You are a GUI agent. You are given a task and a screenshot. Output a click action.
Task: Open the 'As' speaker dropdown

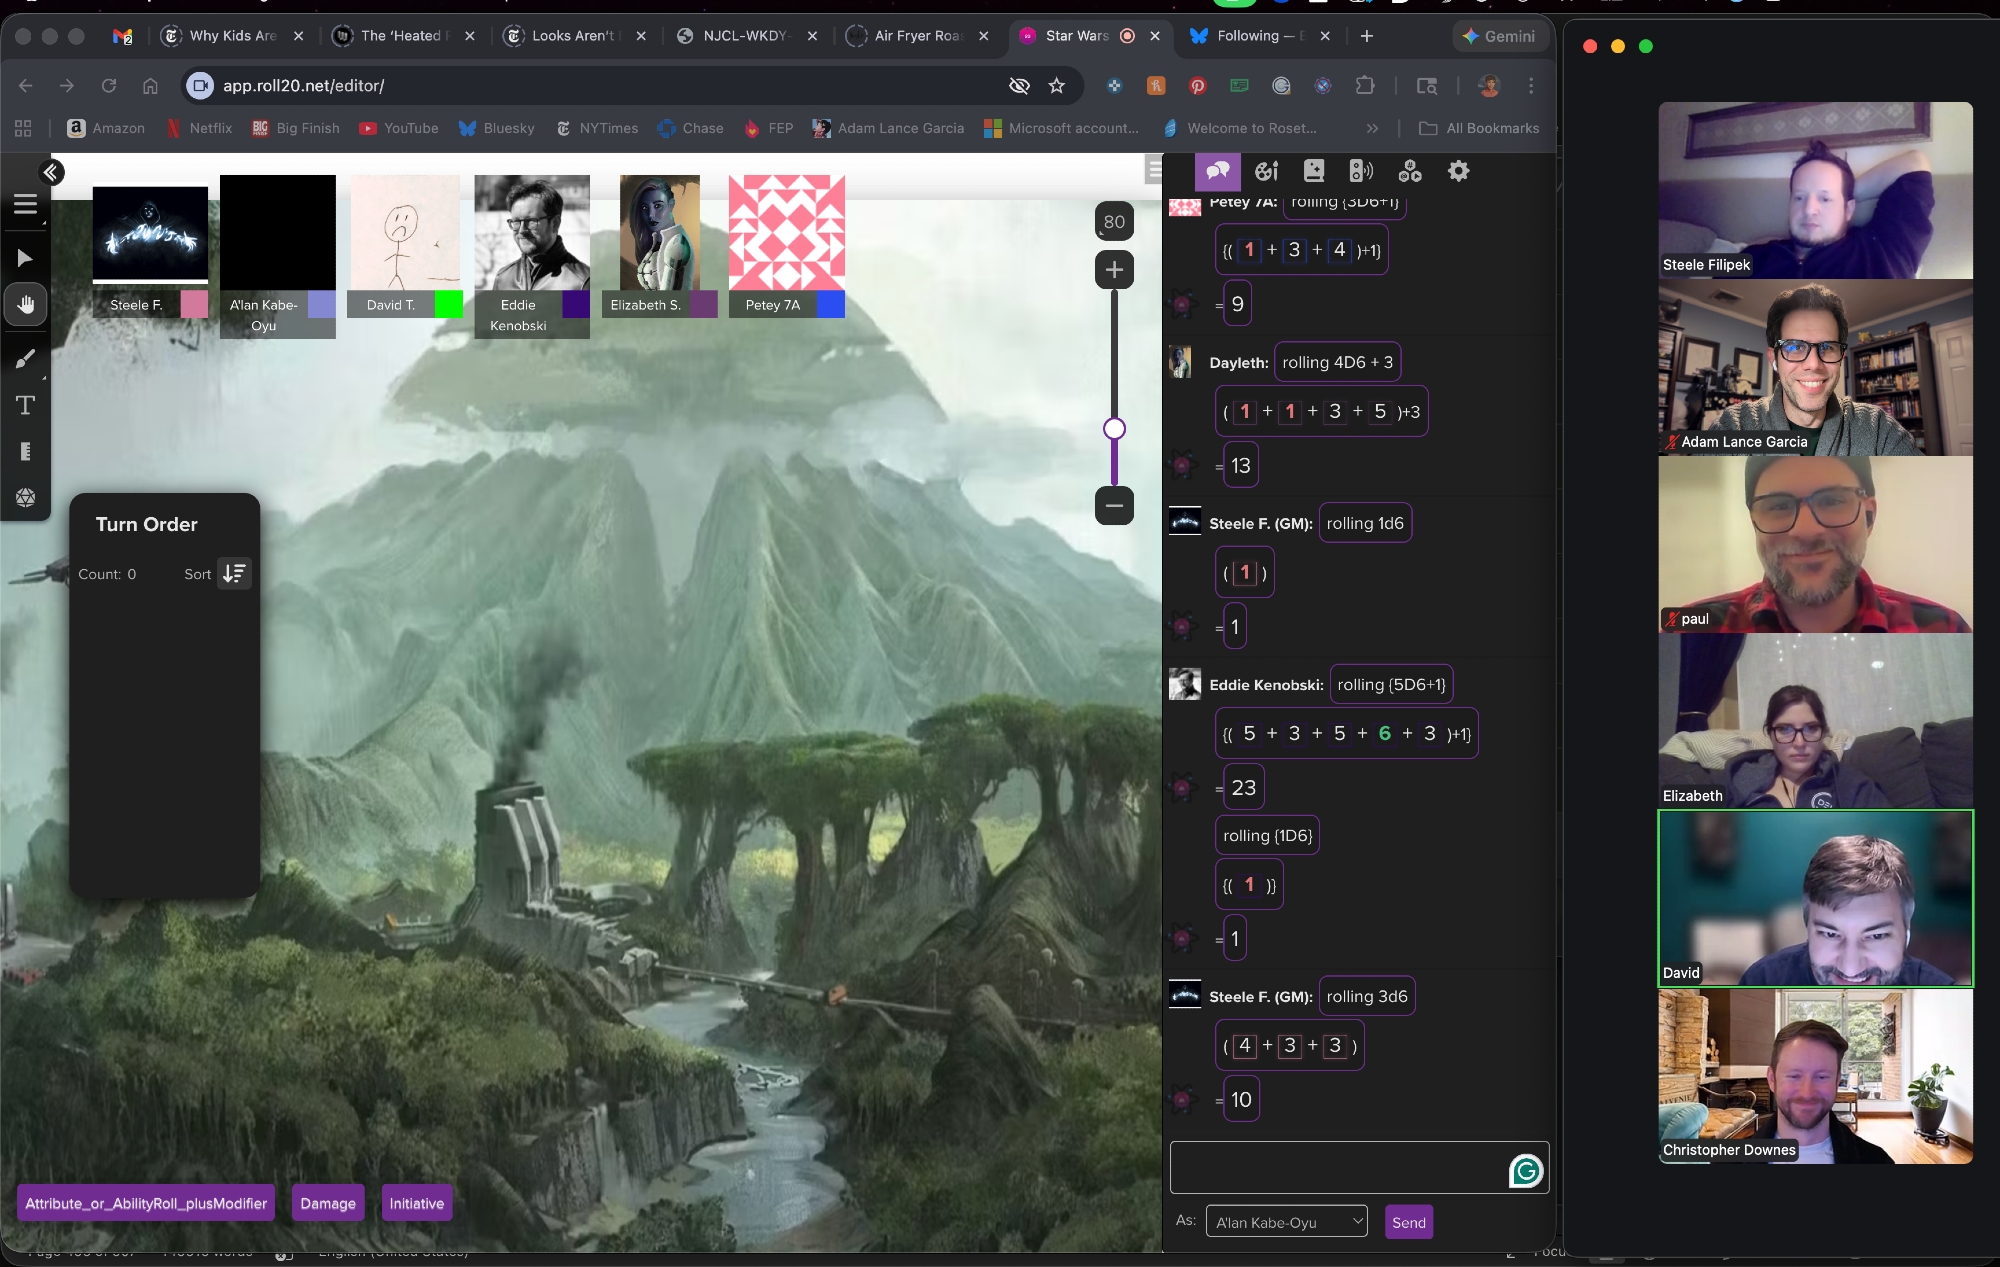[1286, 1222]
